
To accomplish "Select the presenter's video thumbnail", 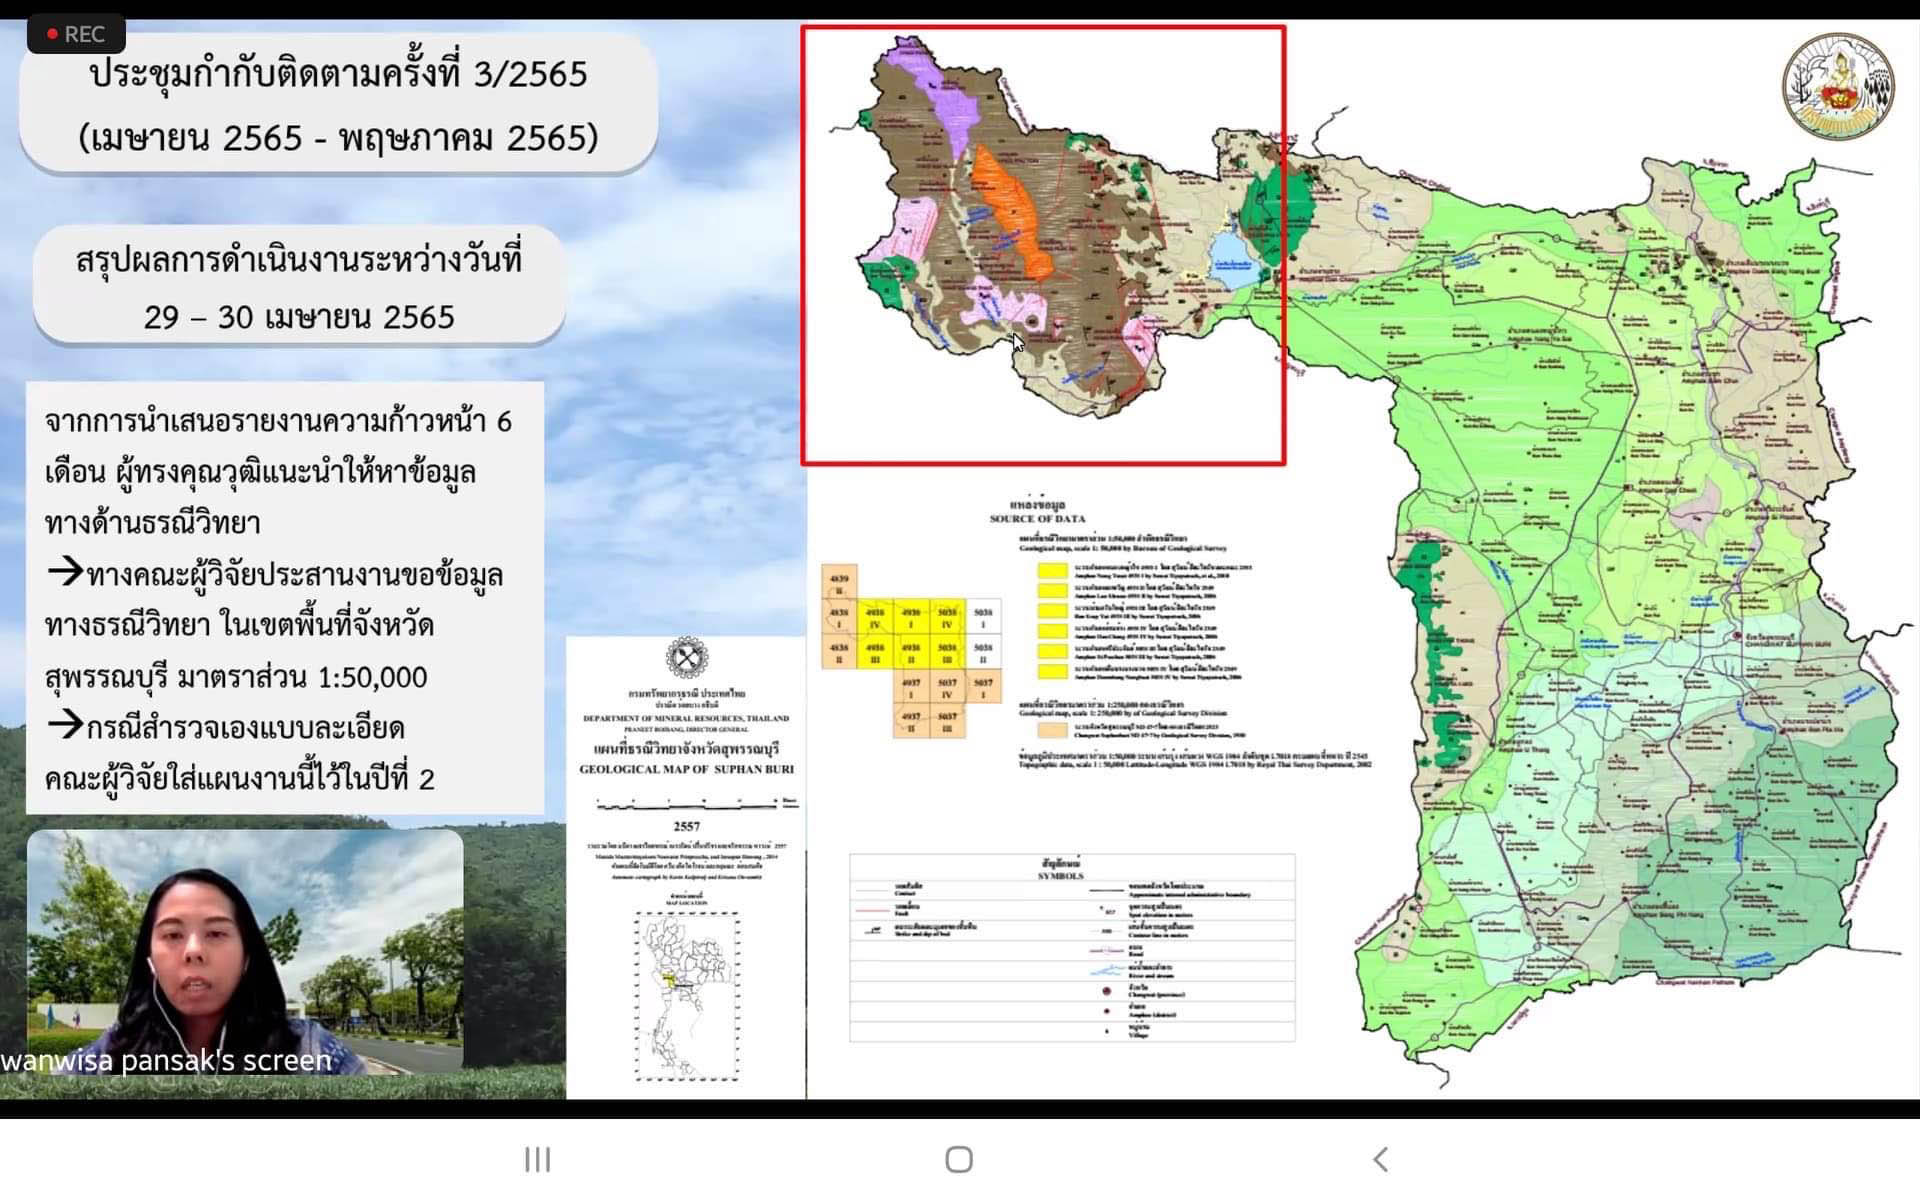I will click(245, 950).
